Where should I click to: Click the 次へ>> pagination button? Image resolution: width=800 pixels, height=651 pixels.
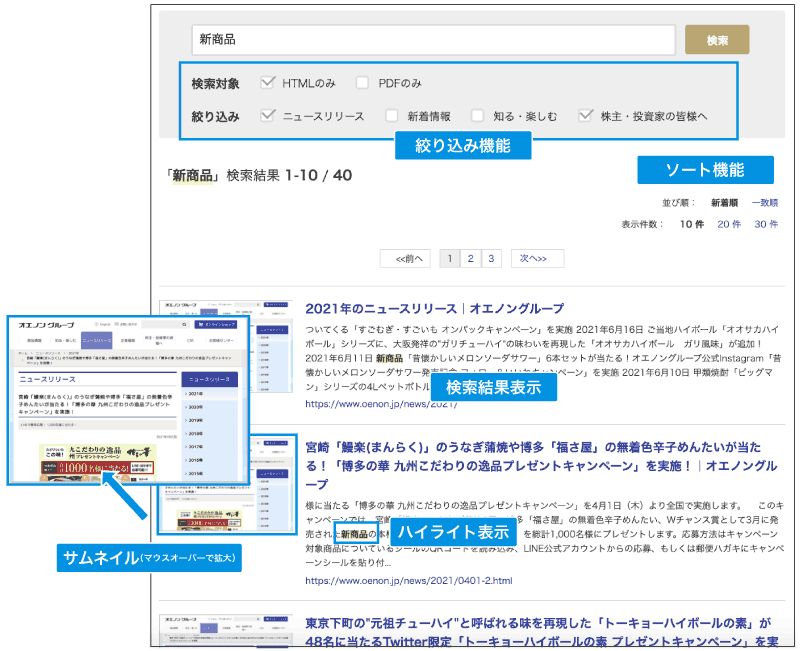click(537, 259)
